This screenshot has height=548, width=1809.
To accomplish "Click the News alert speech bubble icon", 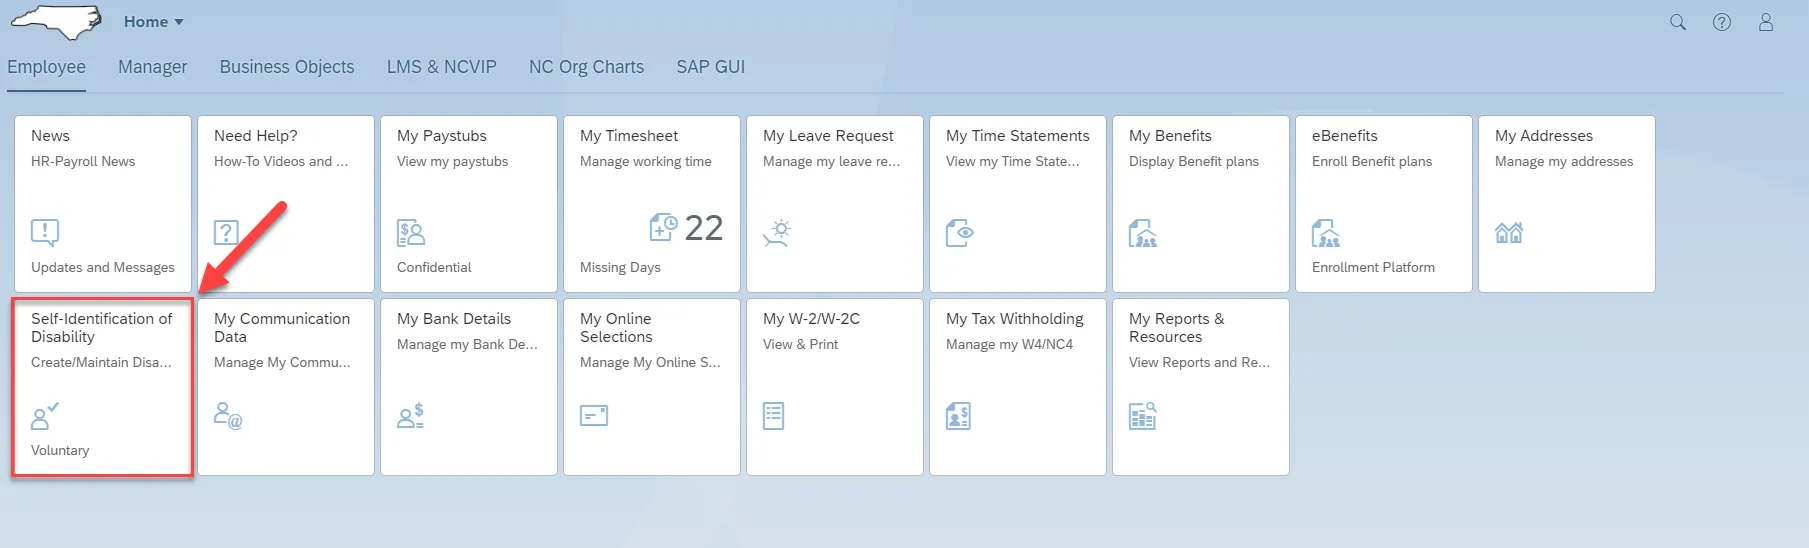I will tap(45, 233).
